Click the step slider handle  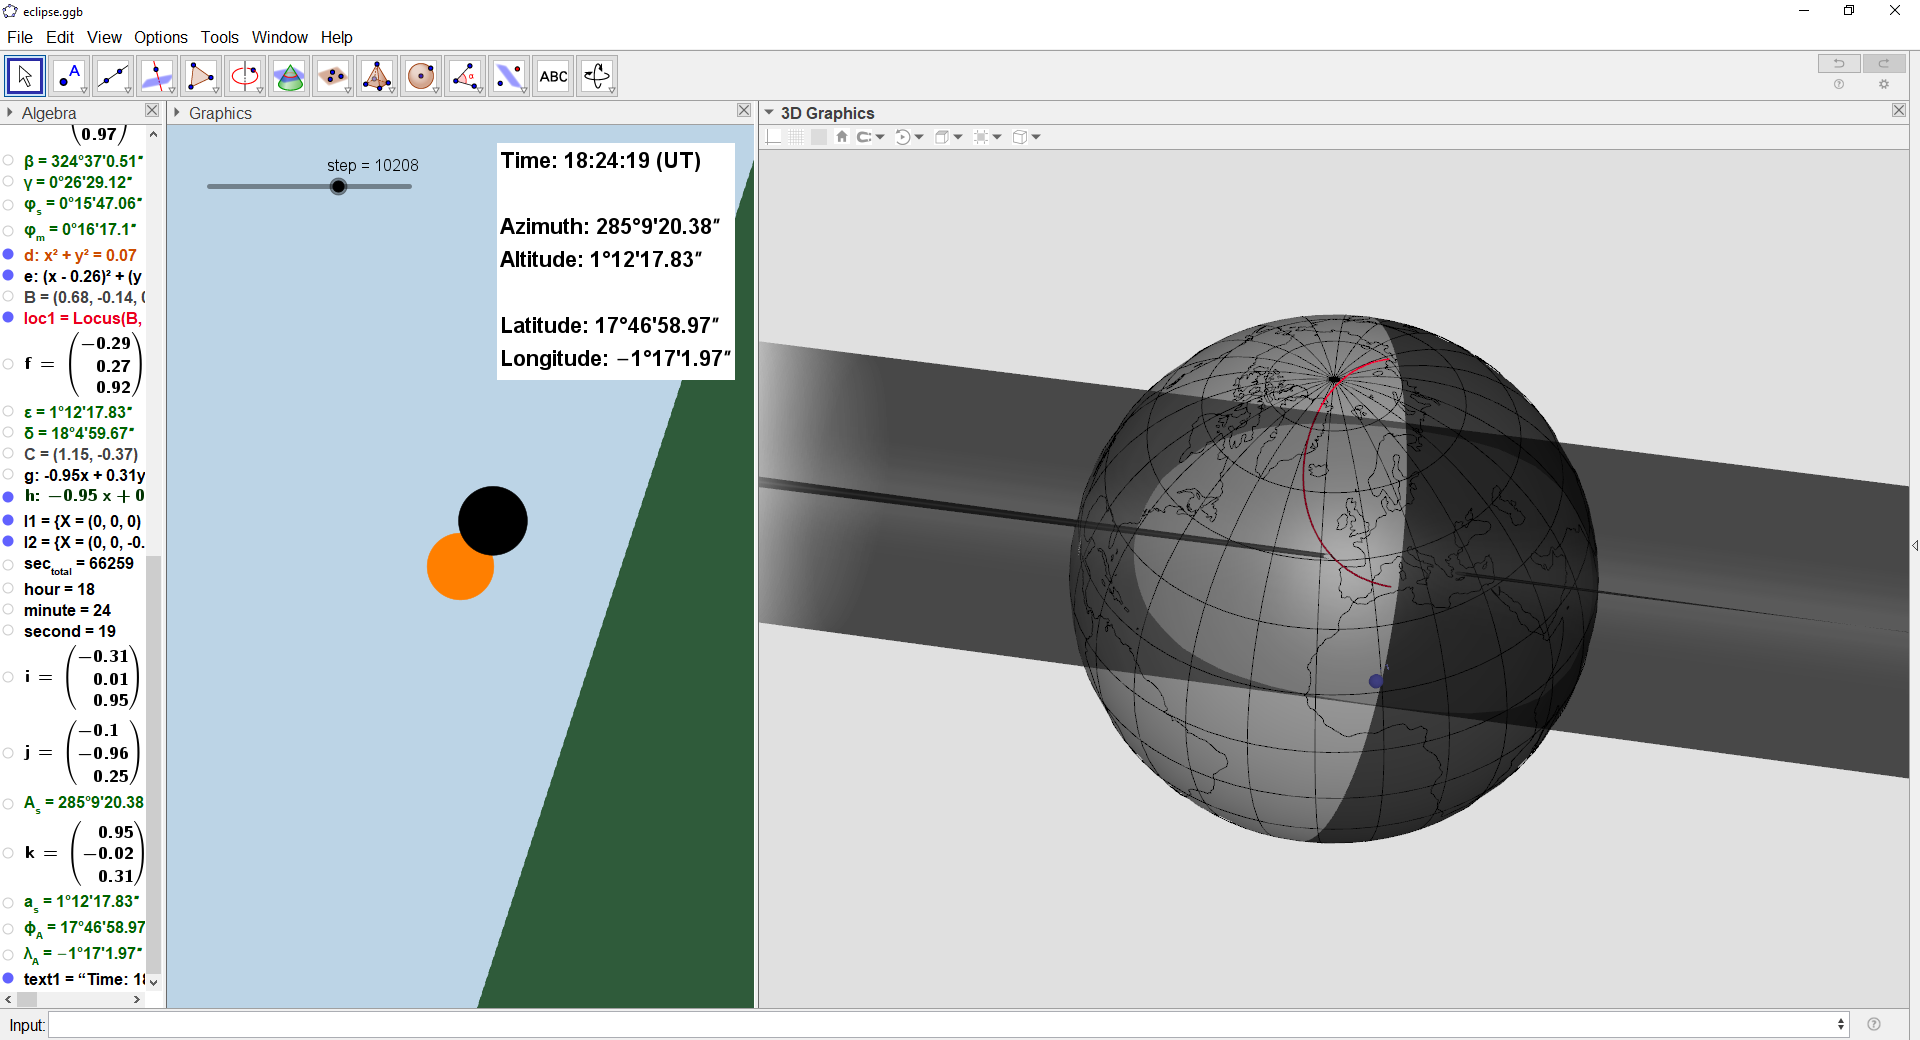point(339,187)
